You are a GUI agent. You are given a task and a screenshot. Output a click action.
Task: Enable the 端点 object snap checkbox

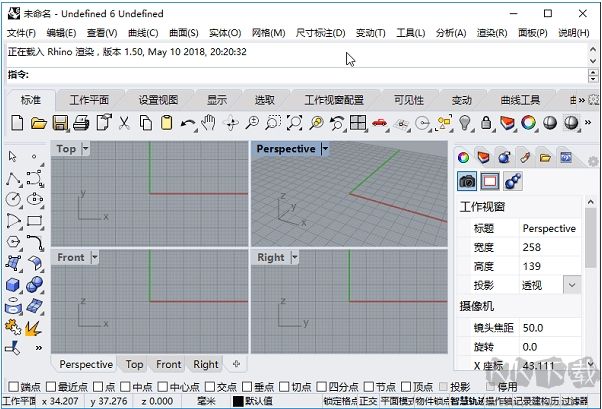(x=13, y=387)
